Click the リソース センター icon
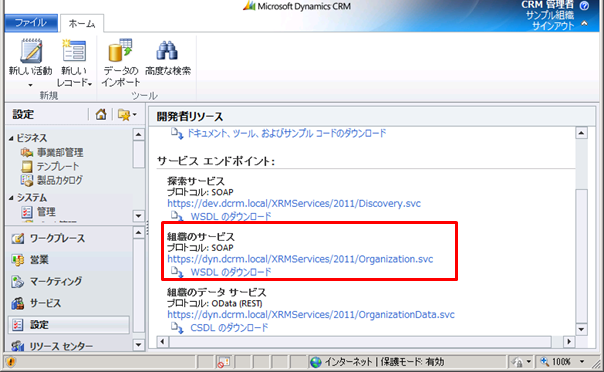The image size is (604, 372). pyautogui.click(x=18, y=346)
